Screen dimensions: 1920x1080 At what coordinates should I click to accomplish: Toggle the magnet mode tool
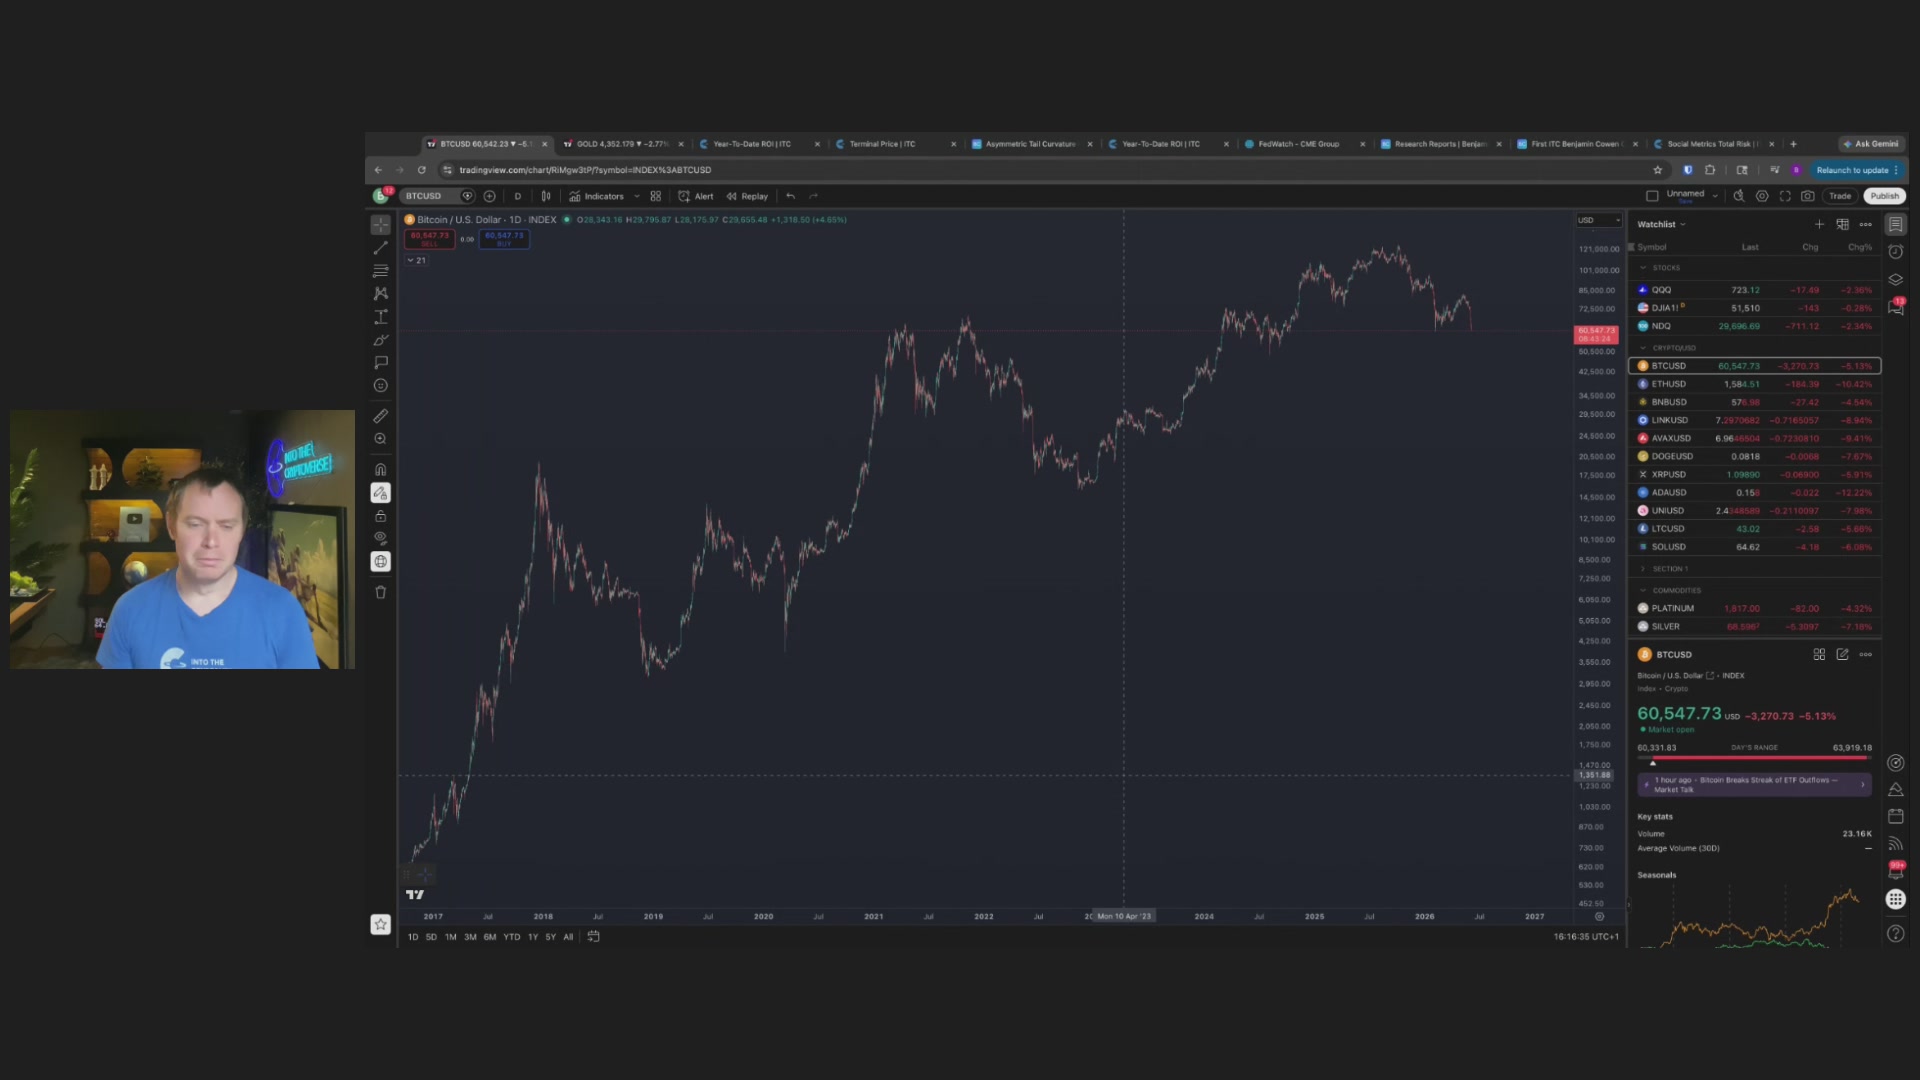(x=380, y=470)
